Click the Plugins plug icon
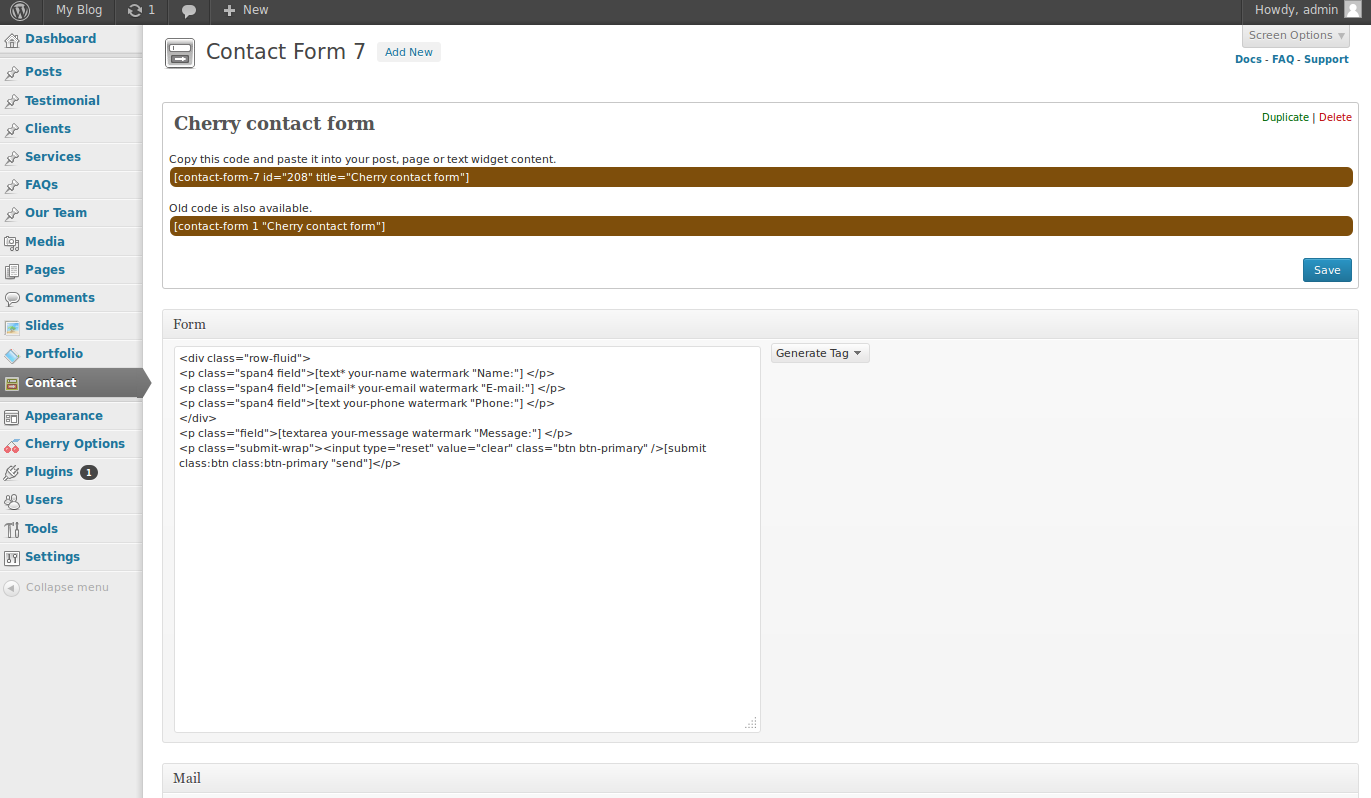This screenshot has width=1371, height=798. click(12, 472)
